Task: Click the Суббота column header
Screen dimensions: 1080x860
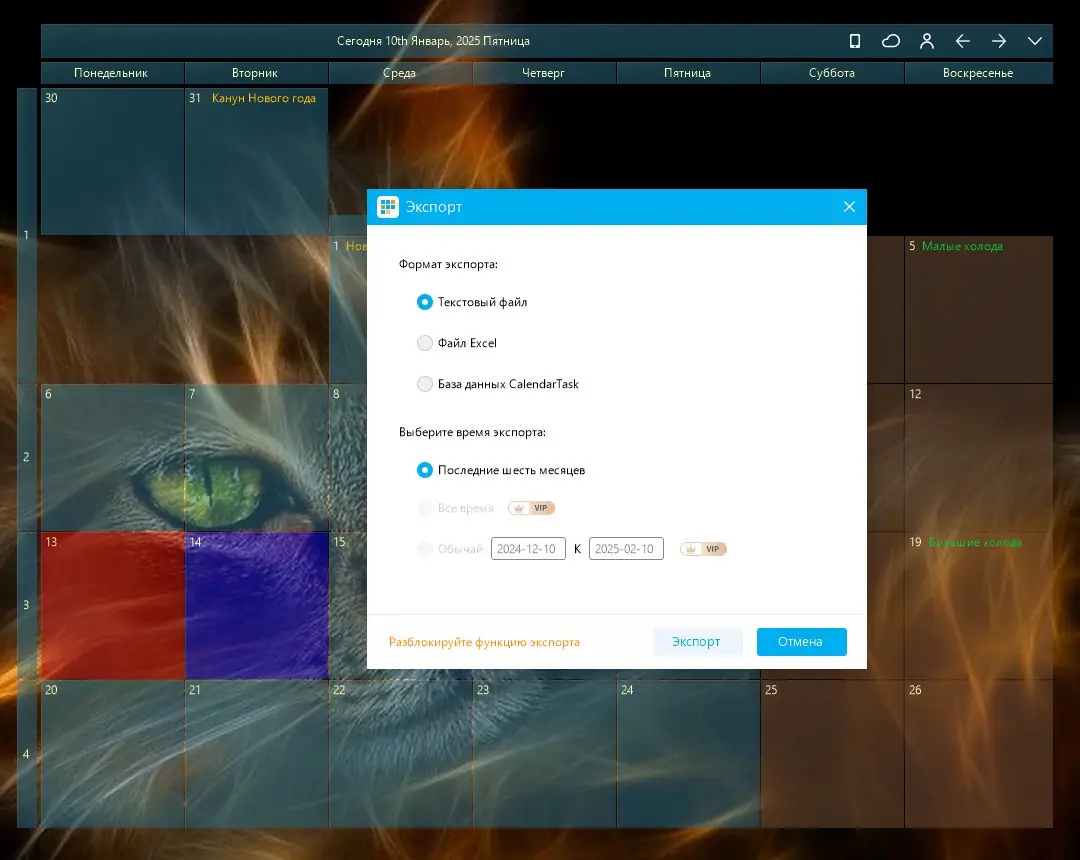Action: [x=831, y=72]
